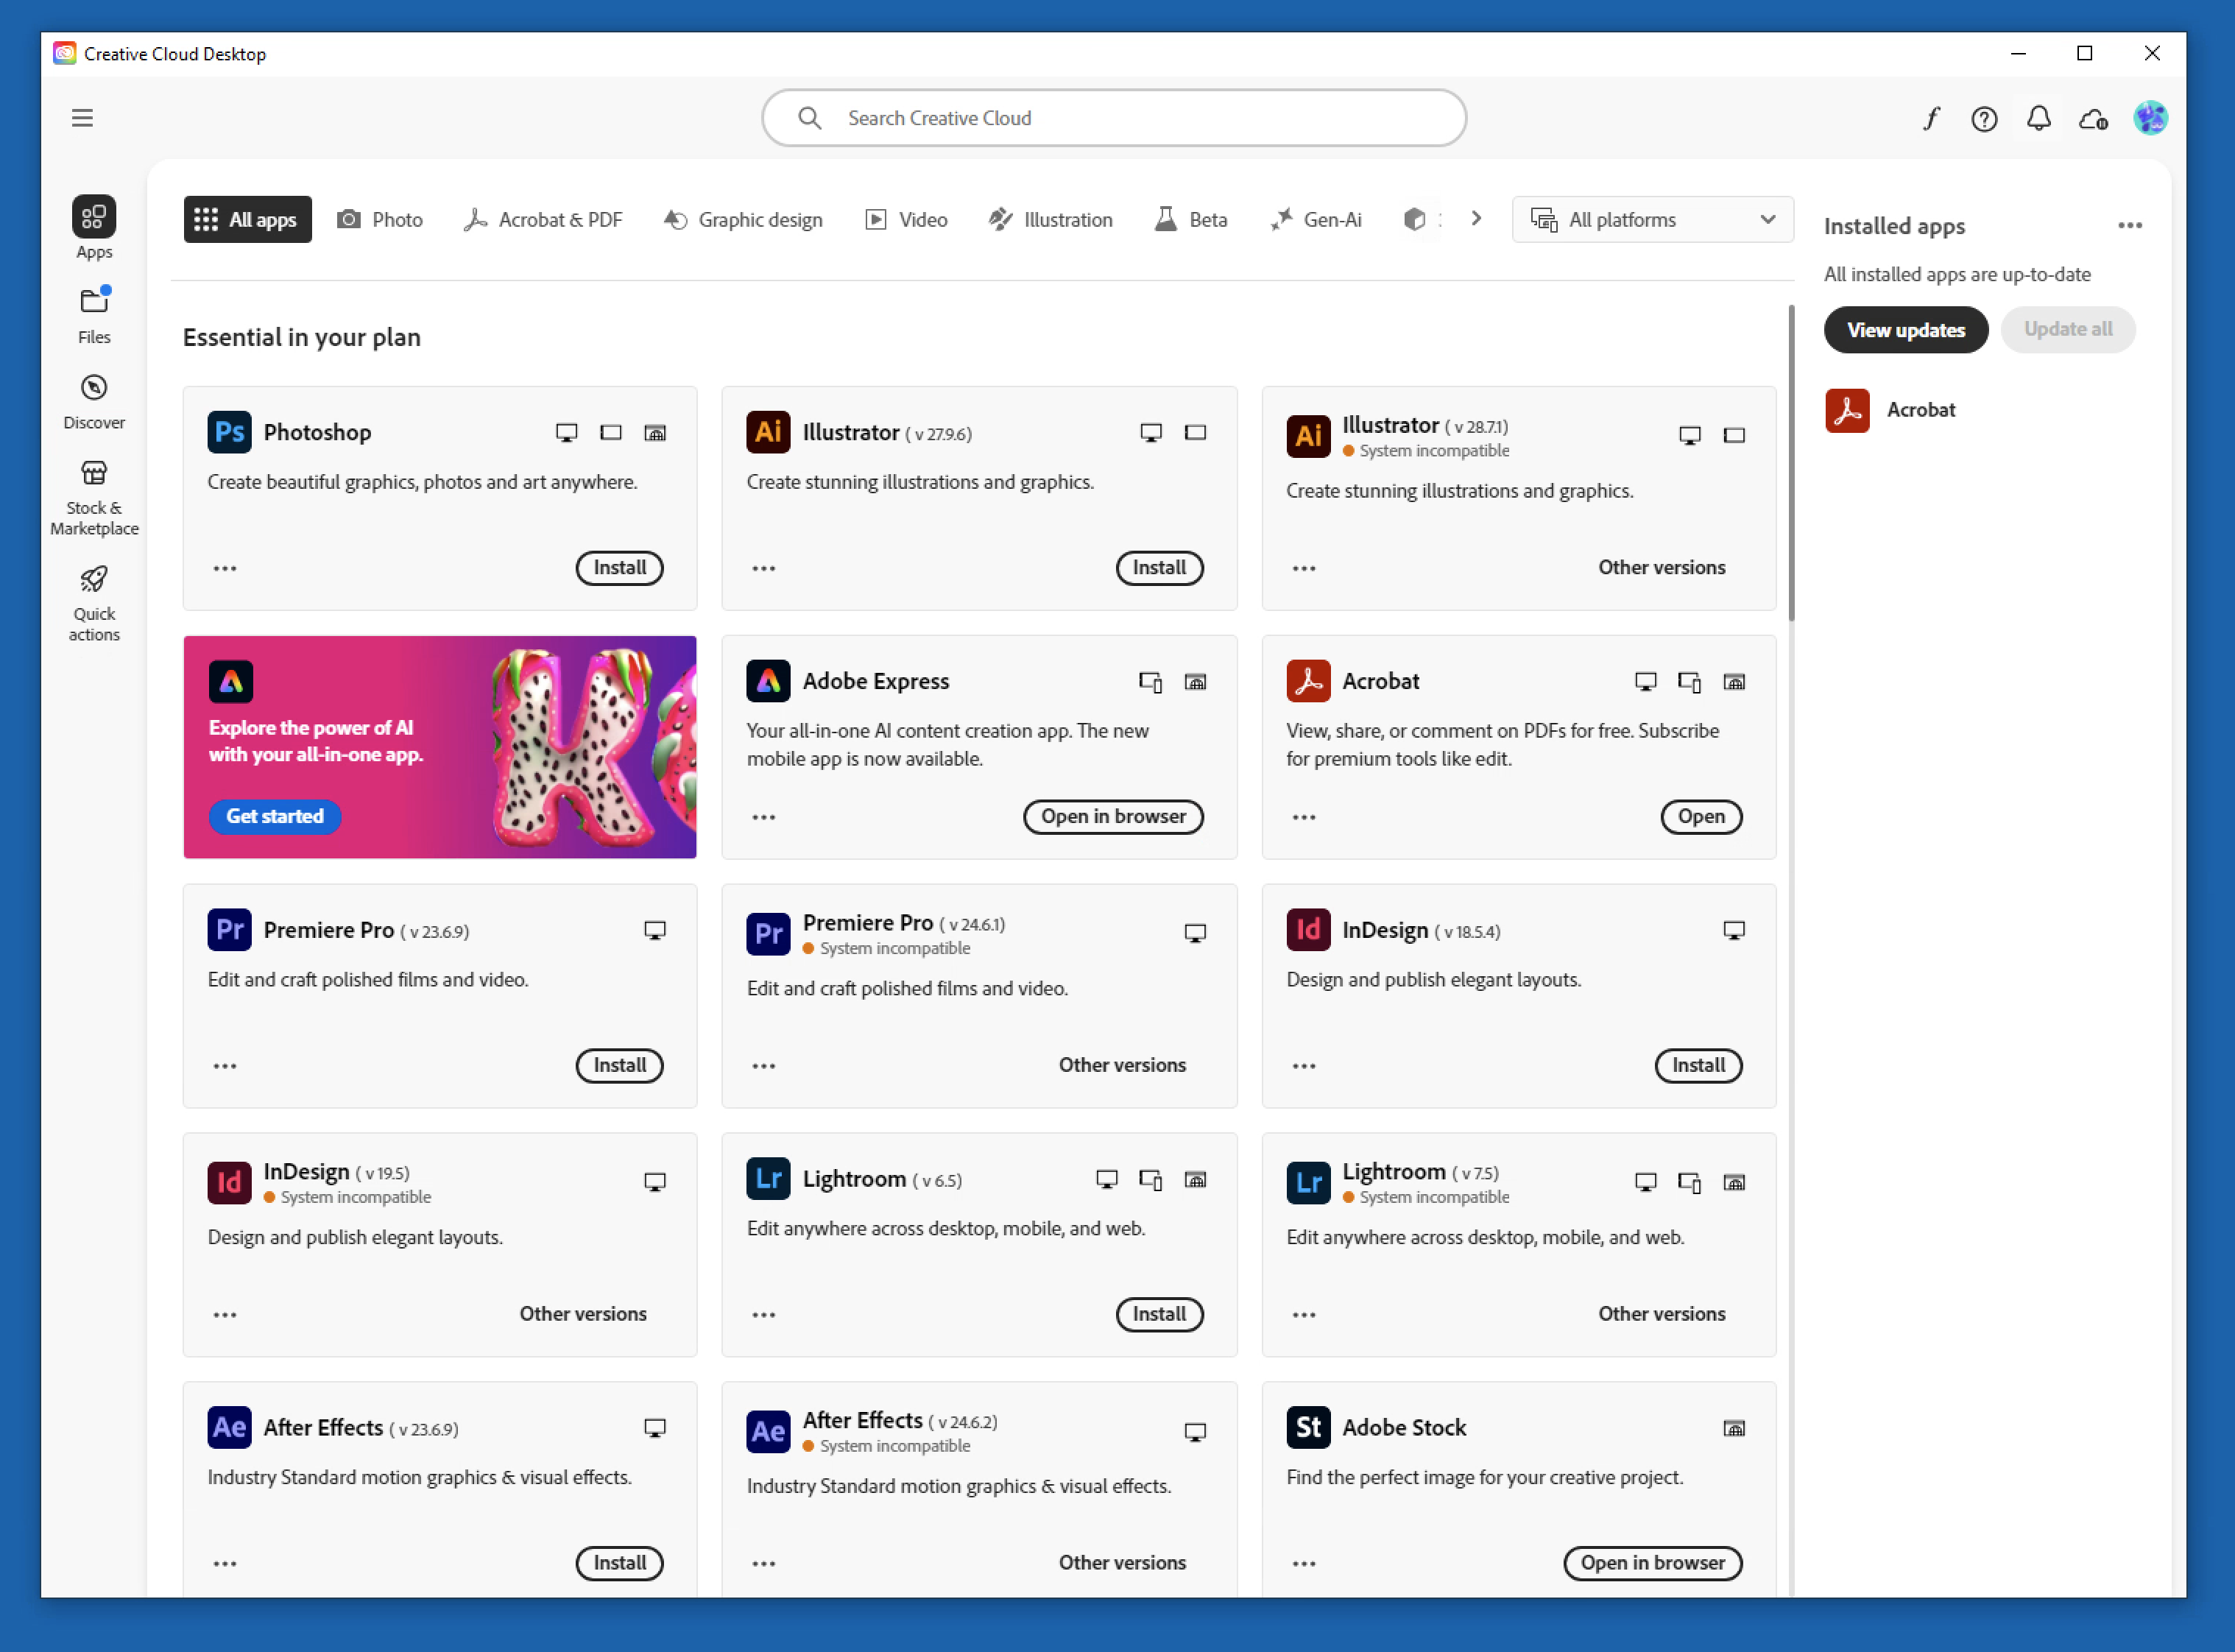The height and width of the screenshot is (1652, 2235).
Task: Click the hamburger menu icon
Action: (x=82, y=118)
